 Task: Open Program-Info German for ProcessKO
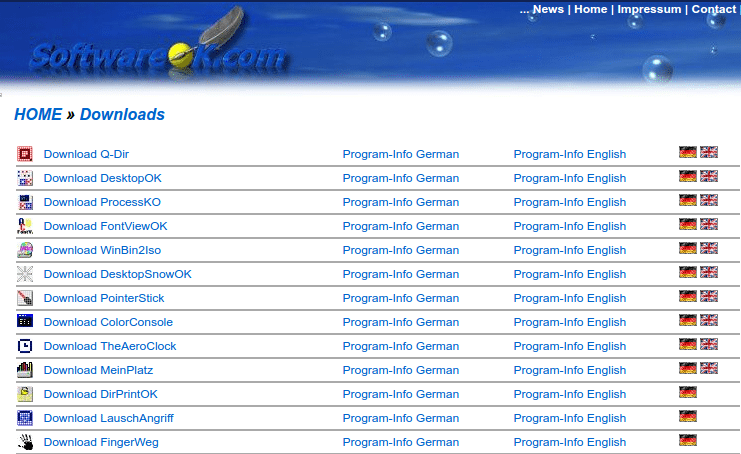pos(401,202)
